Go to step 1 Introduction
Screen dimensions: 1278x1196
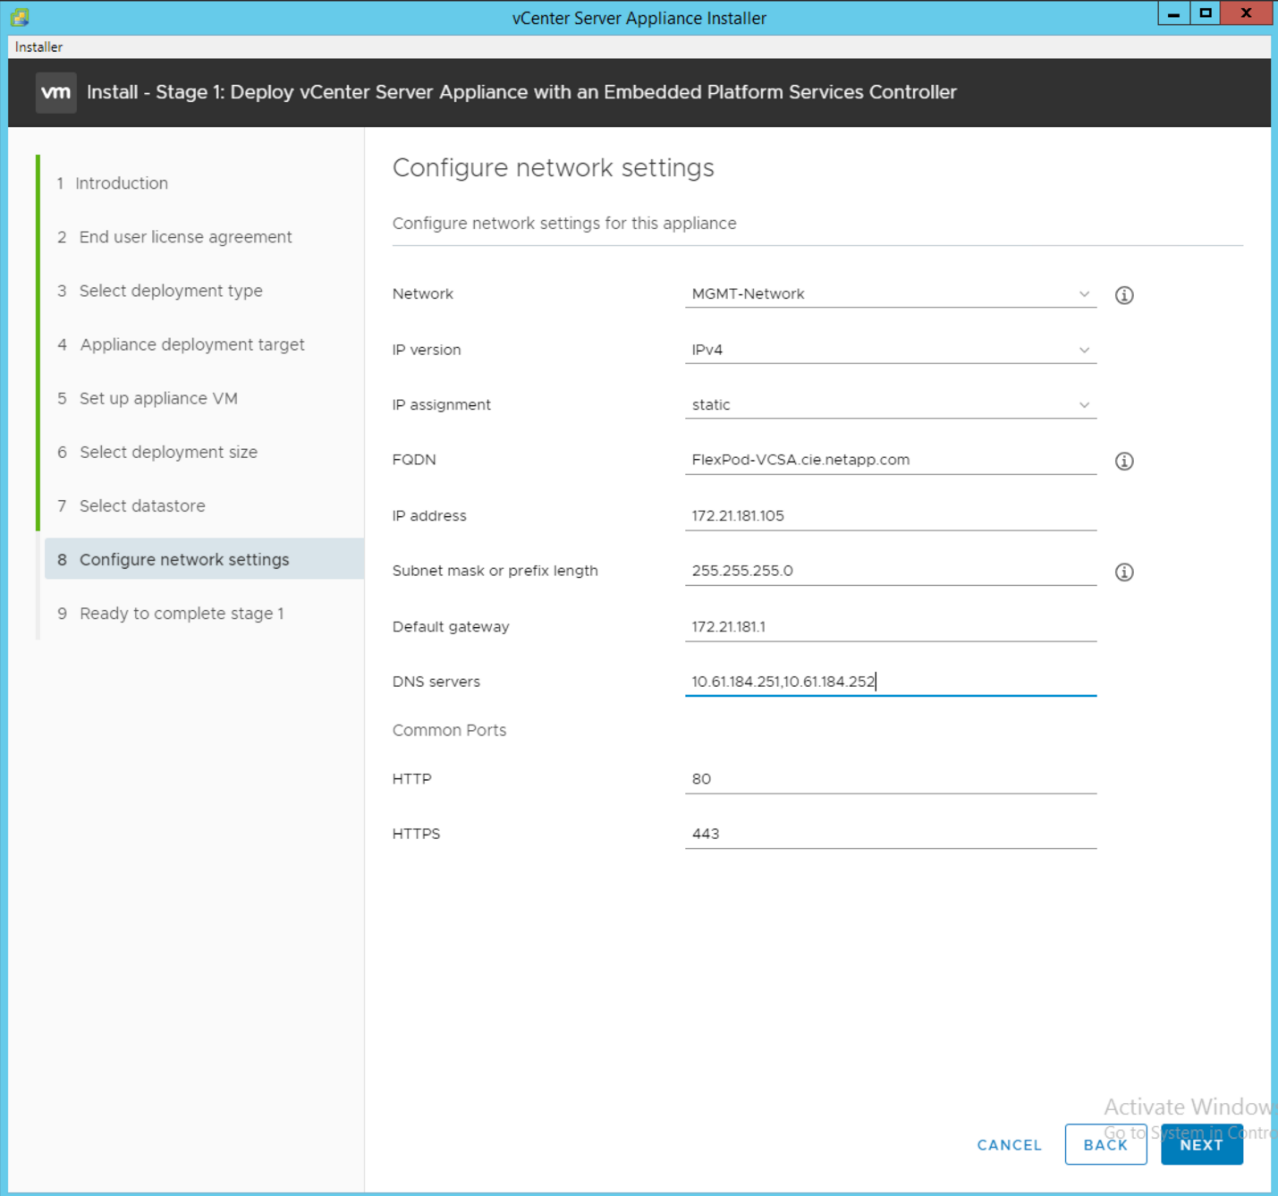[x=121, y=183]
